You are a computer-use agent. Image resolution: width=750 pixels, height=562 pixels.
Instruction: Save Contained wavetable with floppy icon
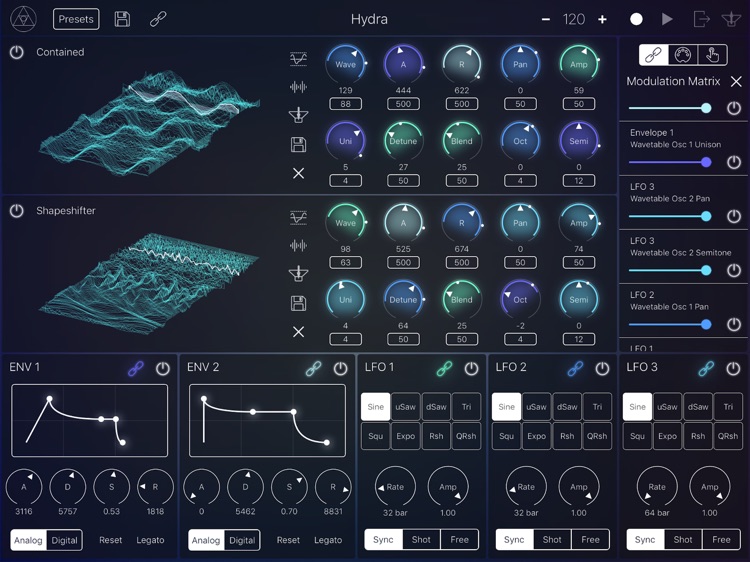(x=298, y=144)
